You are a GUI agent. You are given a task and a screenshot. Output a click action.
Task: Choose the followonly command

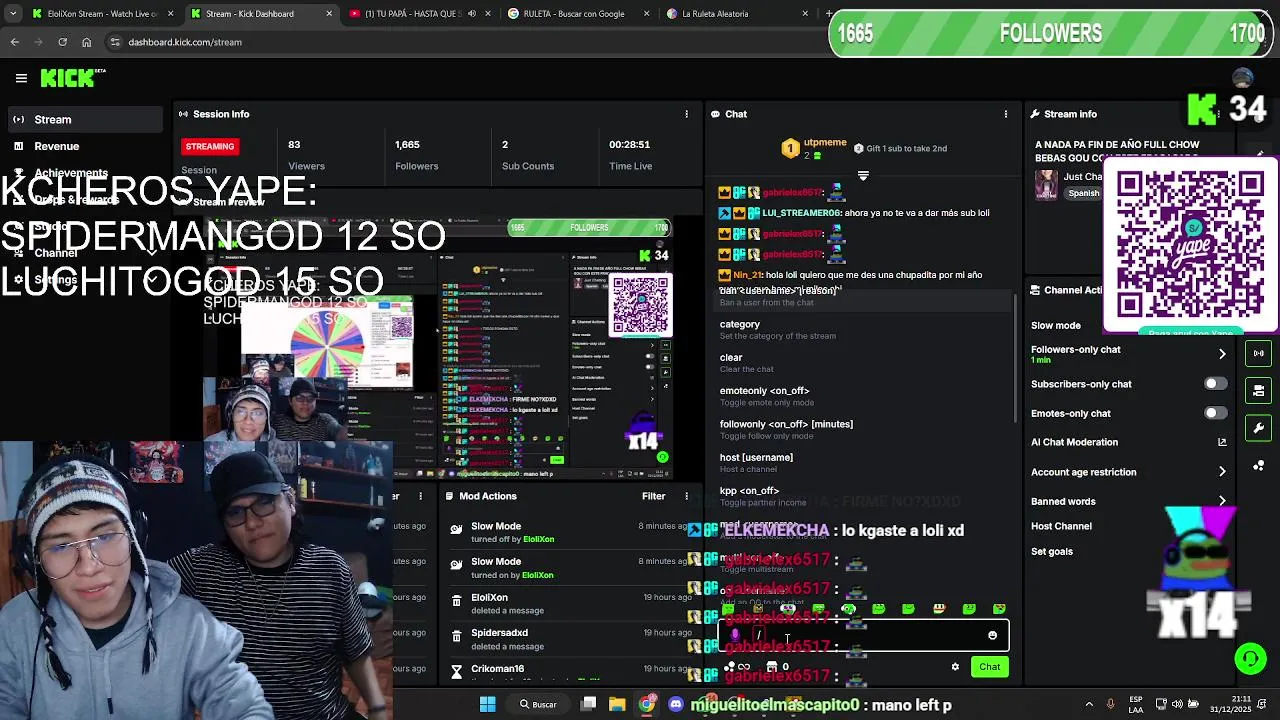click(x=864, y=429)
